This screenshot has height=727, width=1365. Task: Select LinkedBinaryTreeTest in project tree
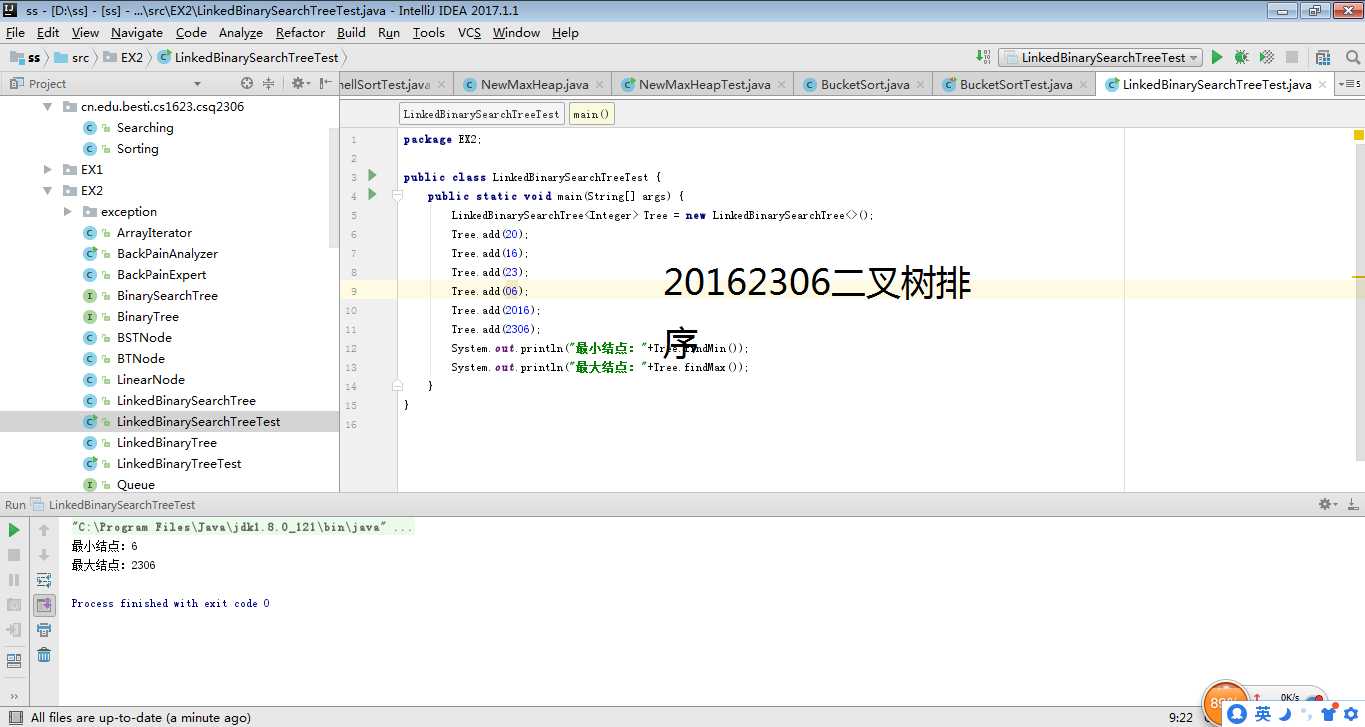[179, 463]
